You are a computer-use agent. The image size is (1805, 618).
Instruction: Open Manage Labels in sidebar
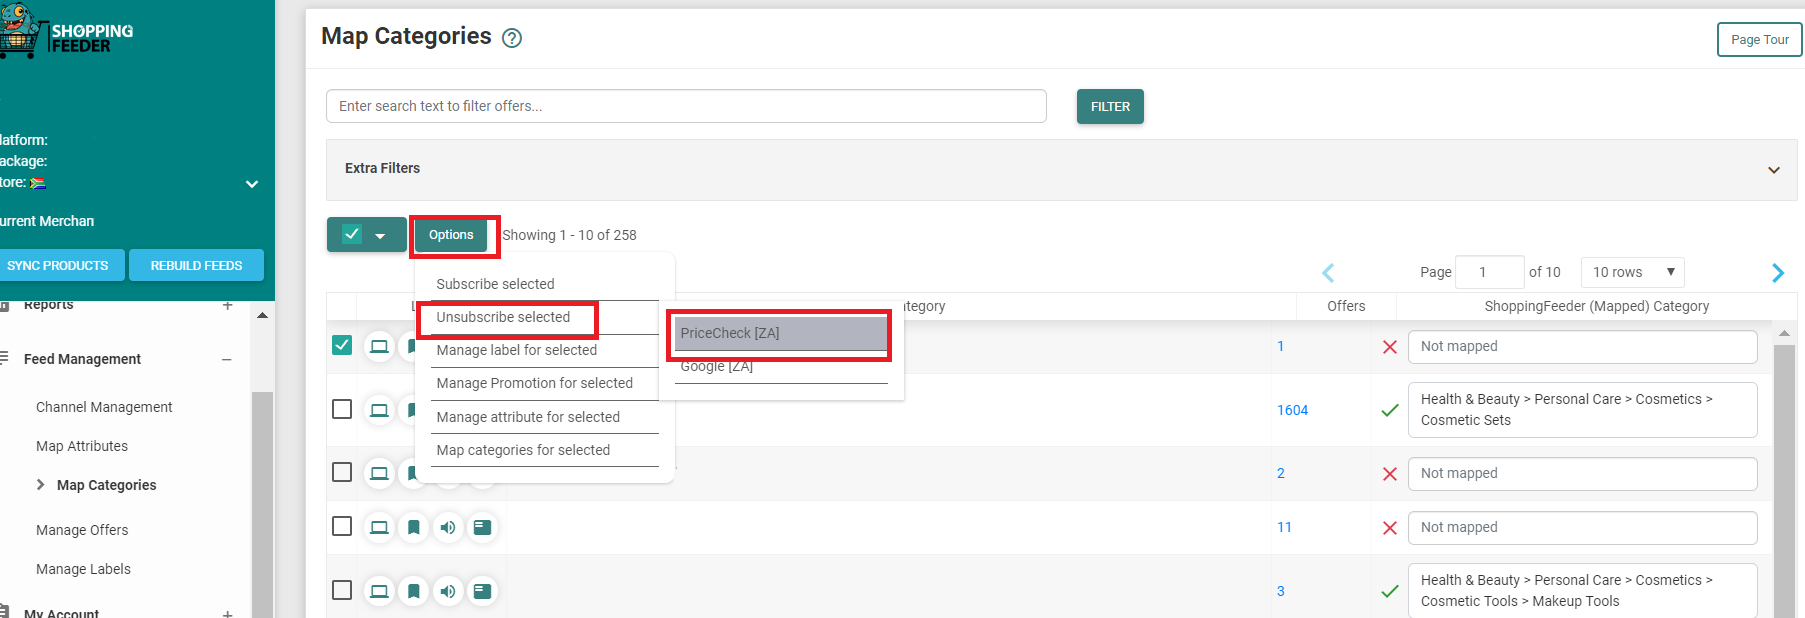(83, 569)
